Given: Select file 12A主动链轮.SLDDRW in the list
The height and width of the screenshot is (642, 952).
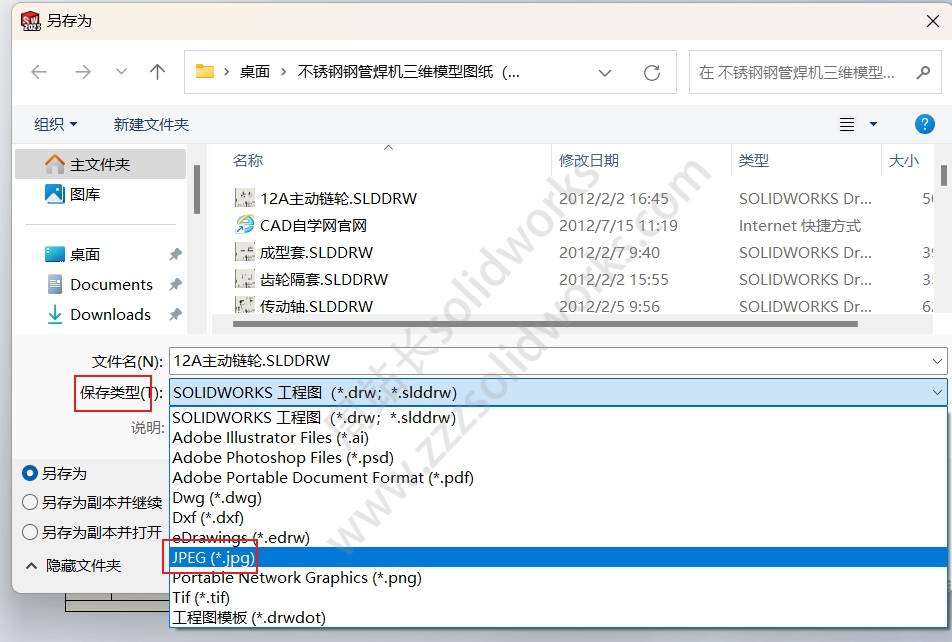Looking at the screenshot, I should [x=338, y=199].
